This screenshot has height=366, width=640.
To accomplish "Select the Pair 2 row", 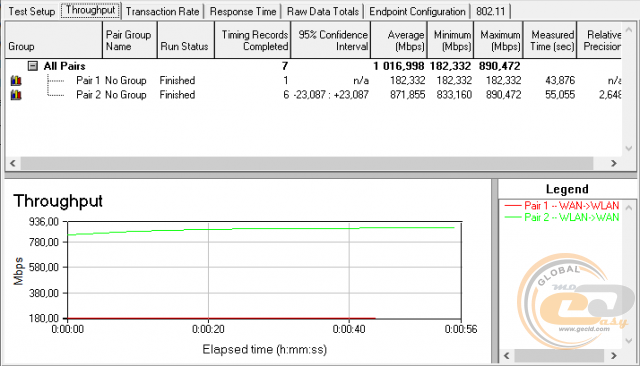I will (x=313, y=95).
